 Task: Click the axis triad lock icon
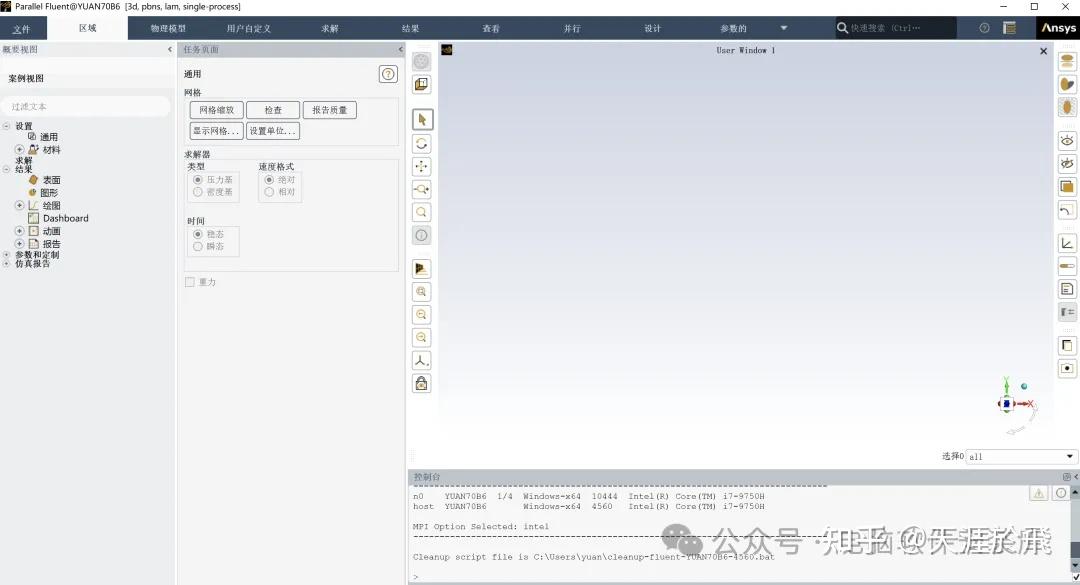click(x=421, y=383)
